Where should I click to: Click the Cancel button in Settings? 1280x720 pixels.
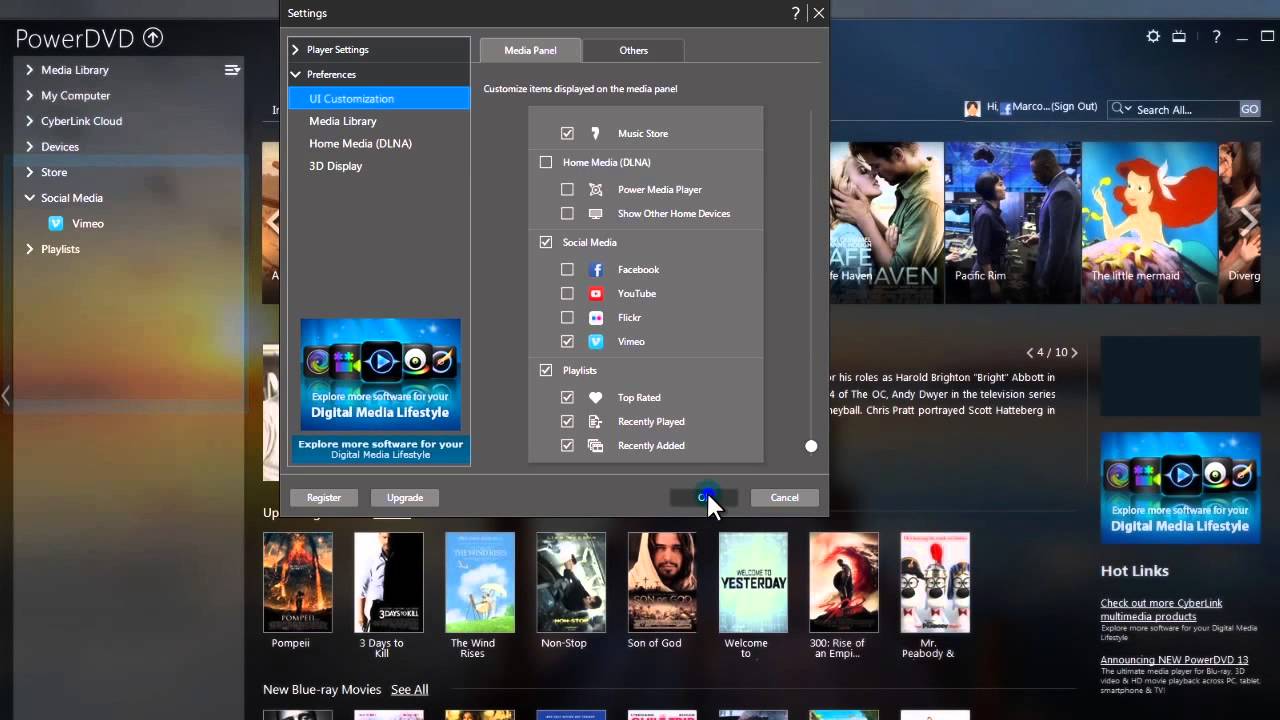coord(784,497)
